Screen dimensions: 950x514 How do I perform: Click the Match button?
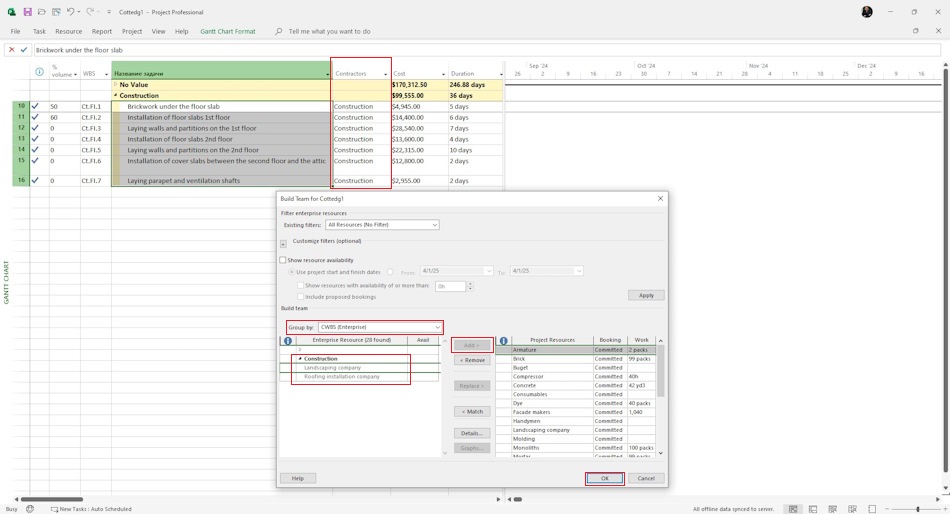click(x=472, y=412)
